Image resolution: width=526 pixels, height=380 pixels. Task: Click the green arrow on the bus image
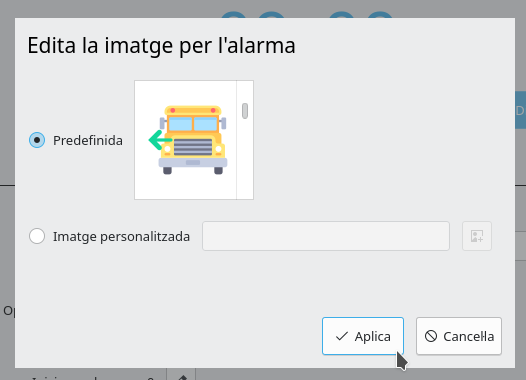[x=160, y=140]
